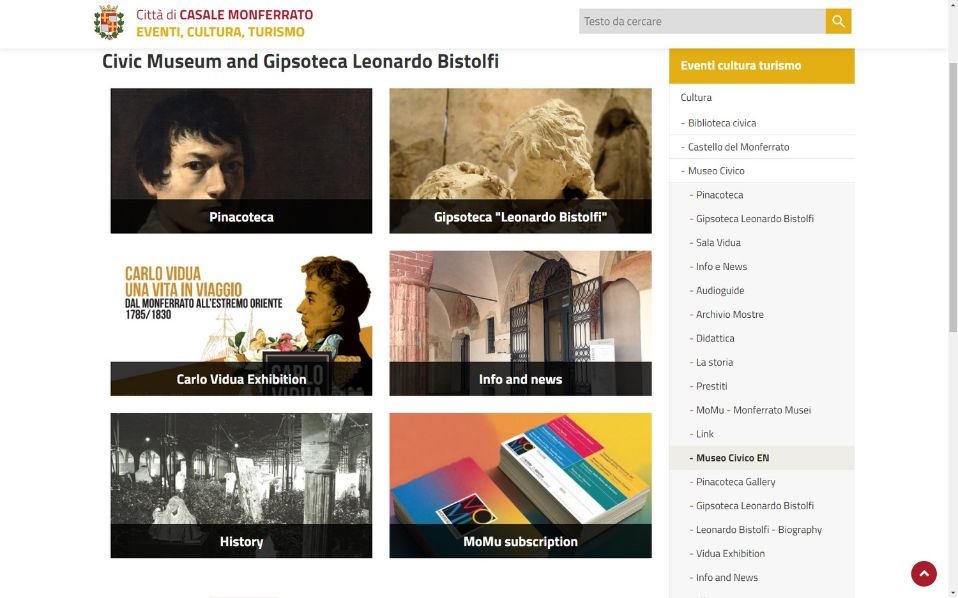Image resolution: width=958 pixels, height=598 pixels.
Task: Open the Pinacoteca portrait tile
Action: pos(241,161)
